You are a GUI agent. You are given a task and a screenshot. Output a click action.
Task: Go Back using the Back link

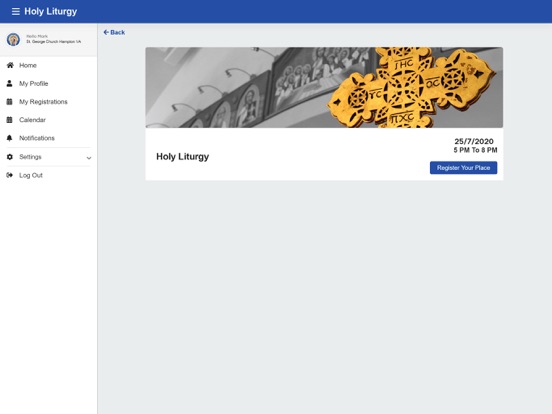[x=114, y=32]
